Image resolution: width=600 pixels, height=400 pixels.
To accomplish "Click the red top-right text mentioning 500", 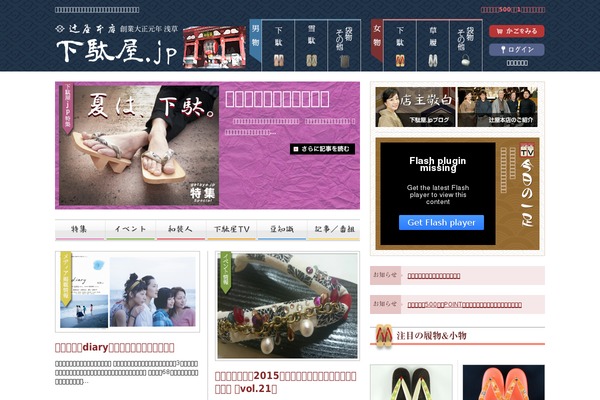I will pyautogui.click(x=513, y=10).
